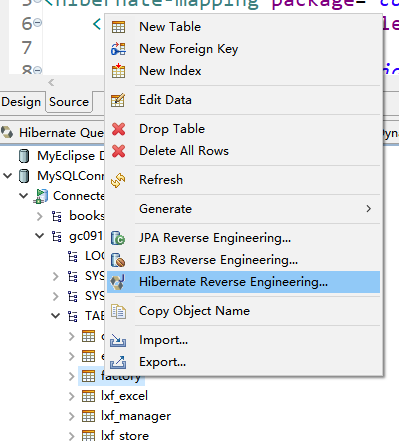Click the books schema icon
The image size is (399, 441).
[56, 216]
